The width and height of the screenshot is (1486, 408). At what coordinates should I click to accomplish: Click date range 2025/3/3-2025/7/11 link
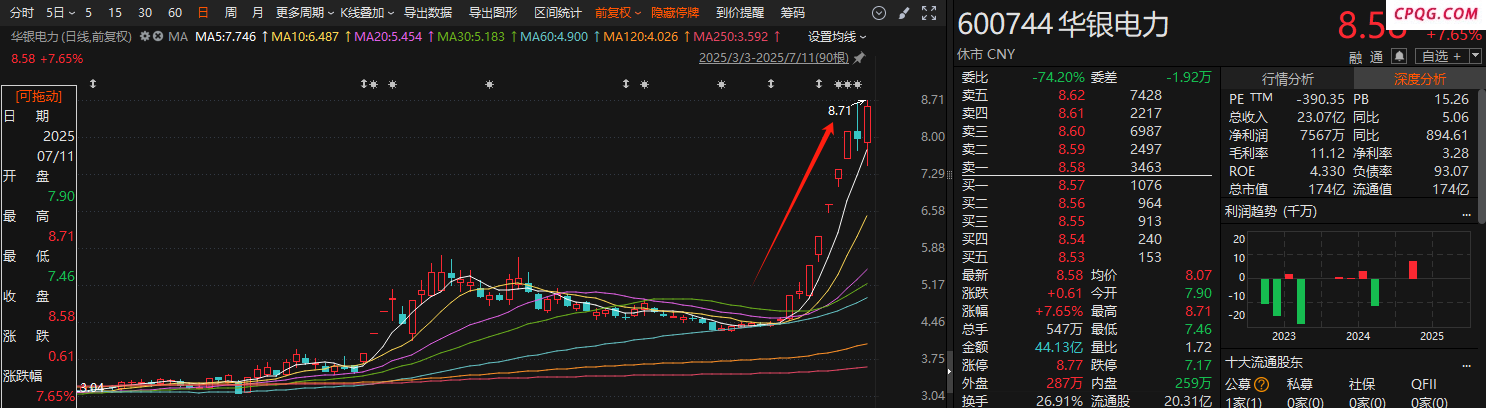click(774, 58)
